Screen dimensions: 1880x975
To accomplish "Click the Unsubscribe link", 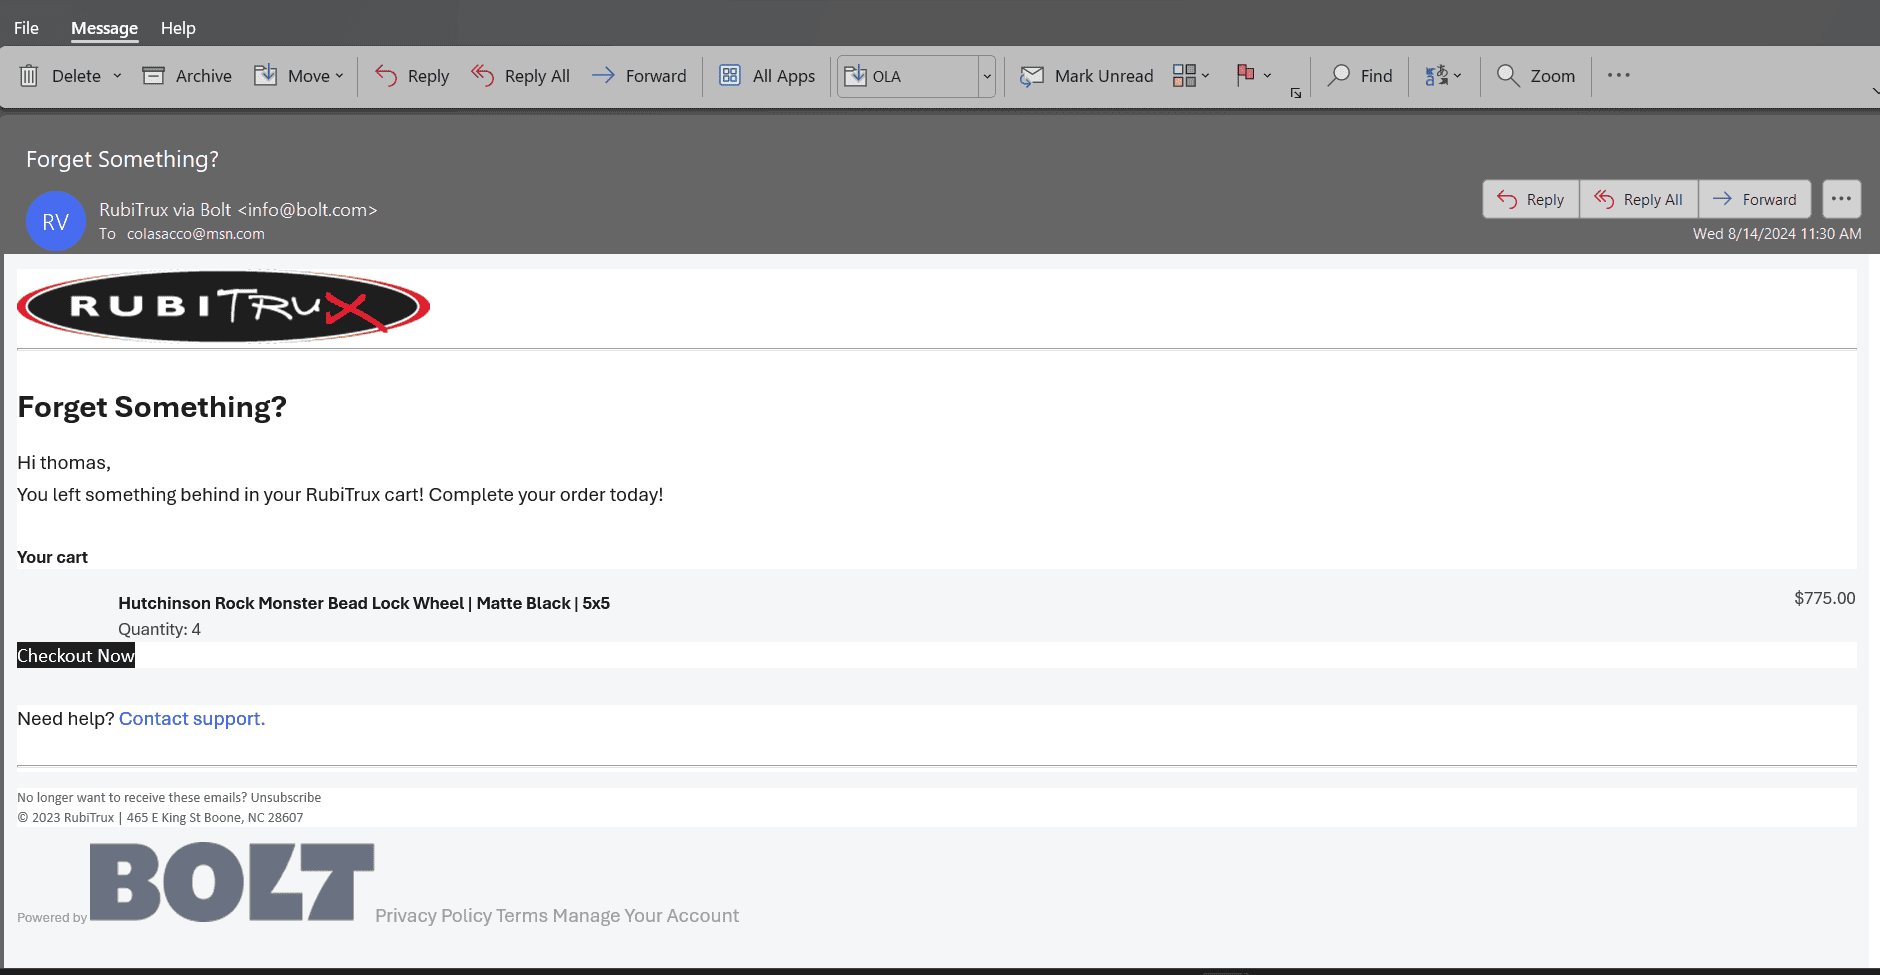I will [x=286, y=798].
